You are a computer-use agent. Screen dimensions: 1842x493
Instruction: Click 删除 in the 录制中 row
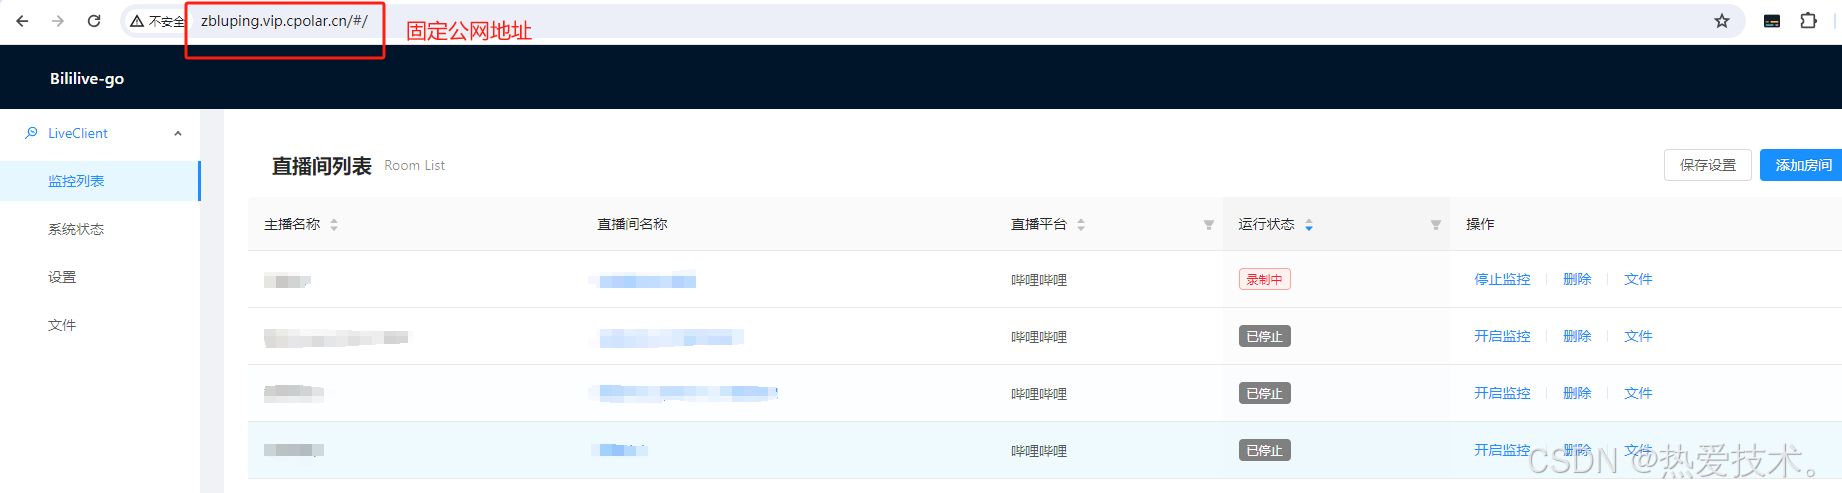[1577, 279]
